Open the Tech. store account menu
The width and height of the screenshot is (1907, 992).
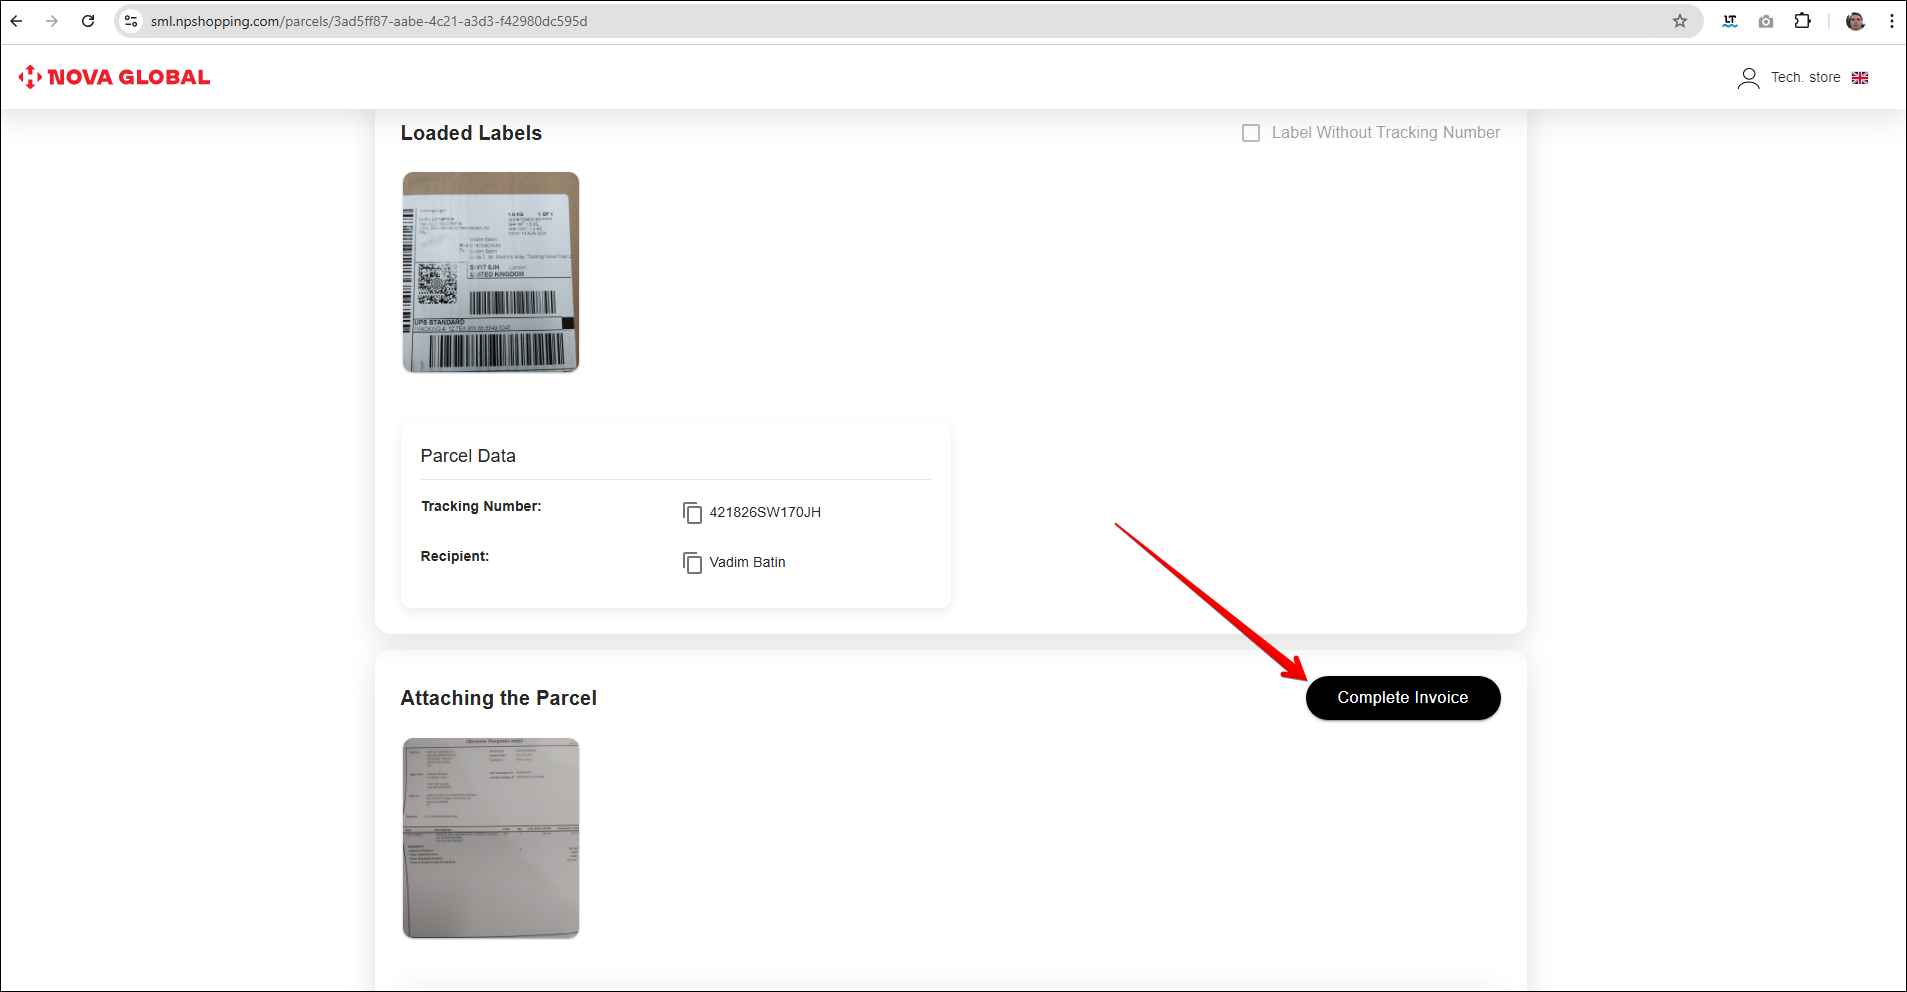(x=1805, y=78)
